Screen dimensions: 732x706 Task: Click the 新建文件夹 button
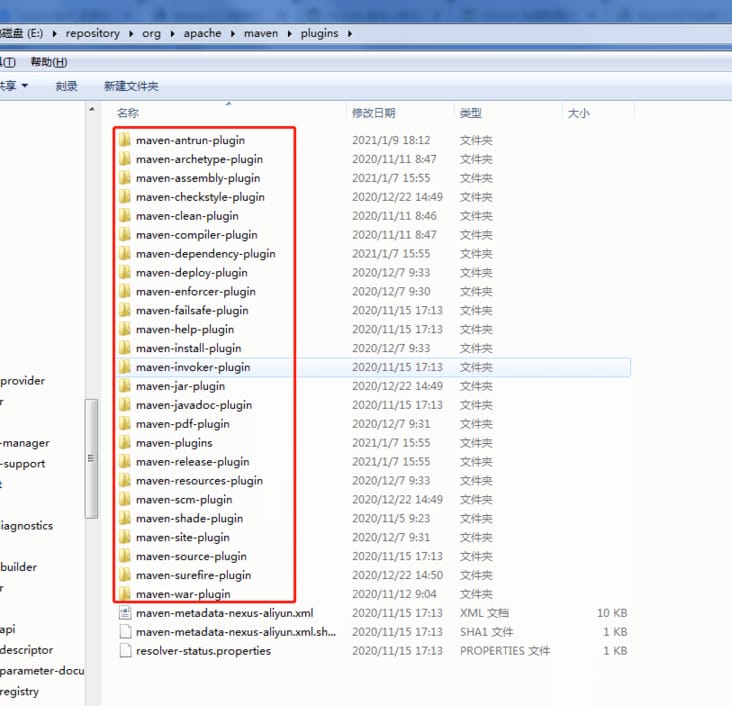coord(131,86)
